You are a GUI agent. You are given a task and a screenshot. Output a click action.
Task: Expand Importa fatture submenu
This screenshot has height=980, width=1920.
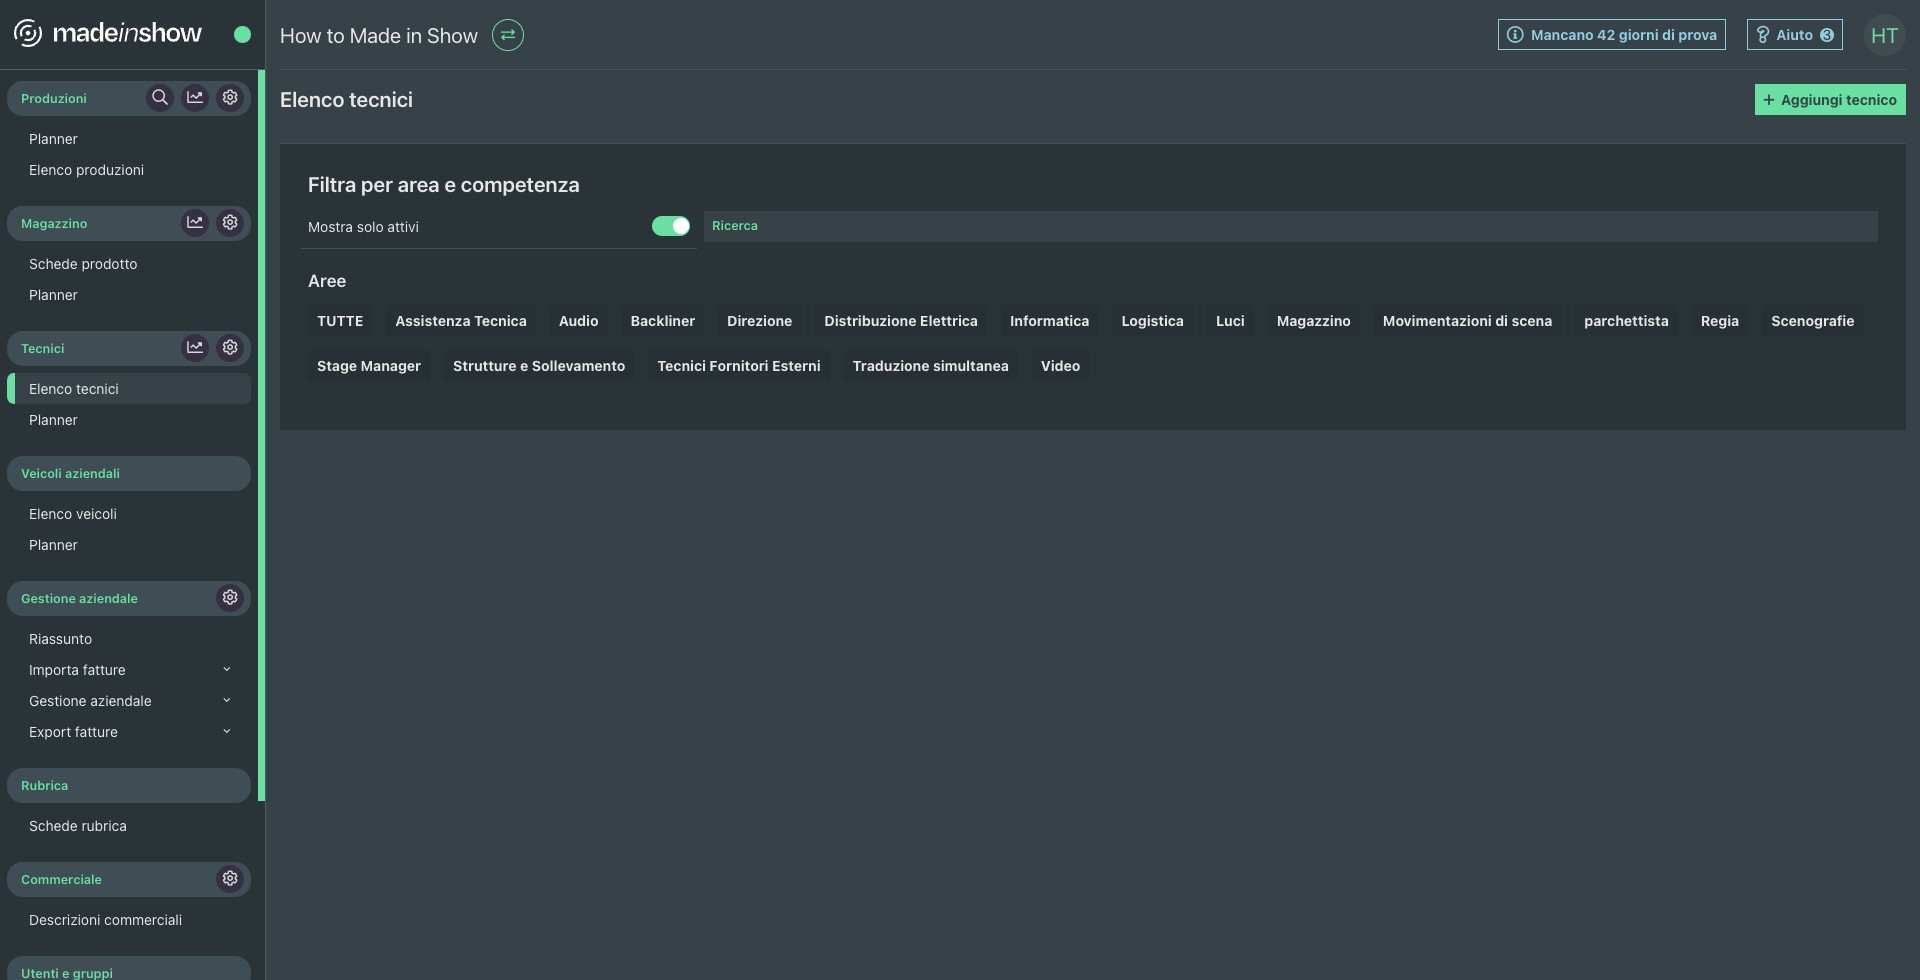[x=226, y=670]
